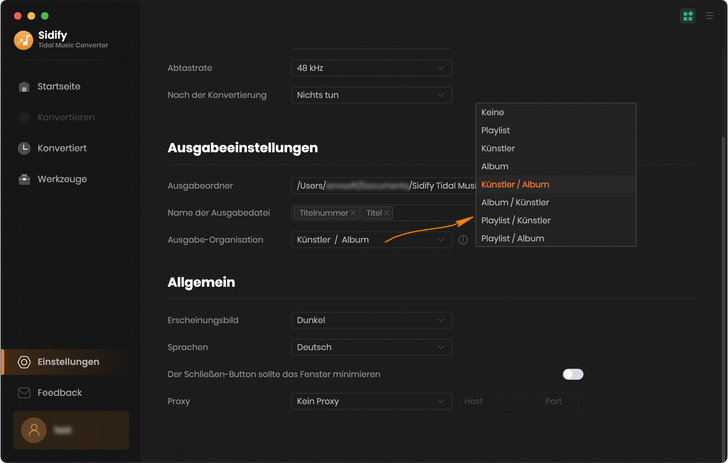728x463 pixels.
Task: Open the Werkzeuge toolbox icon
Action: (x=25, y=179)
